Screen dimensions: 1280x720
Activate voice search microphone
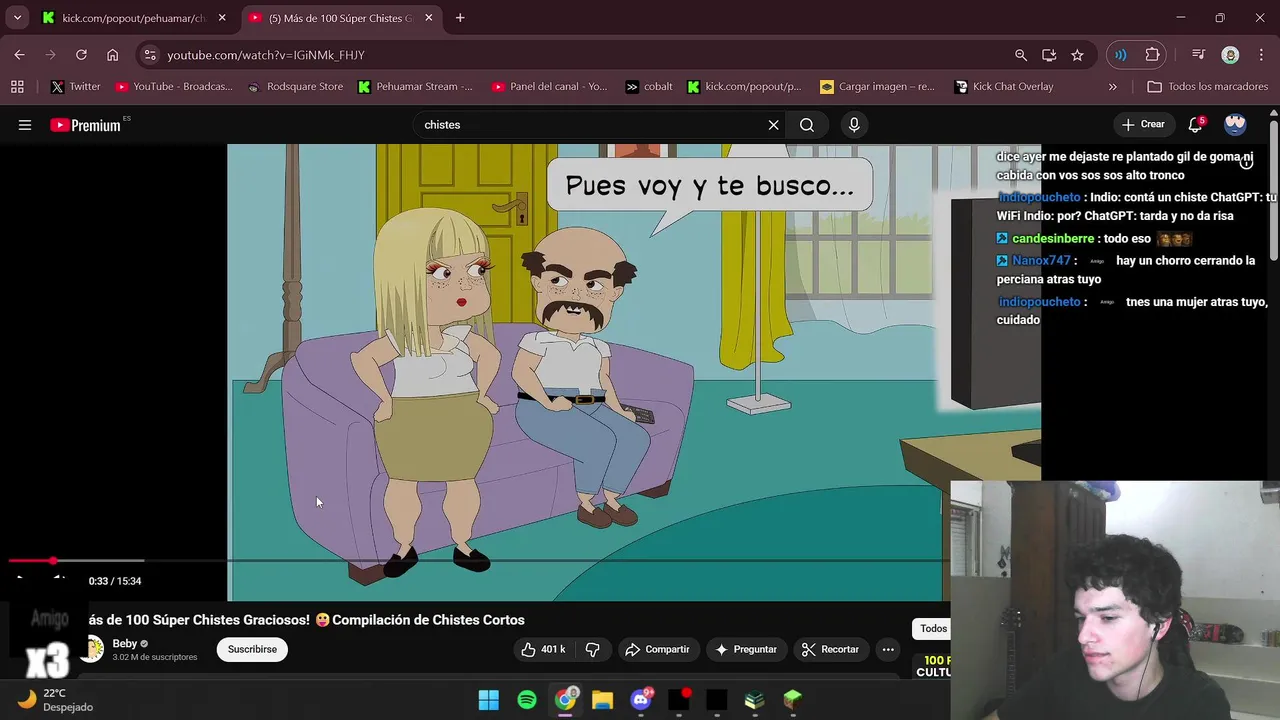(x=854, y=125)
